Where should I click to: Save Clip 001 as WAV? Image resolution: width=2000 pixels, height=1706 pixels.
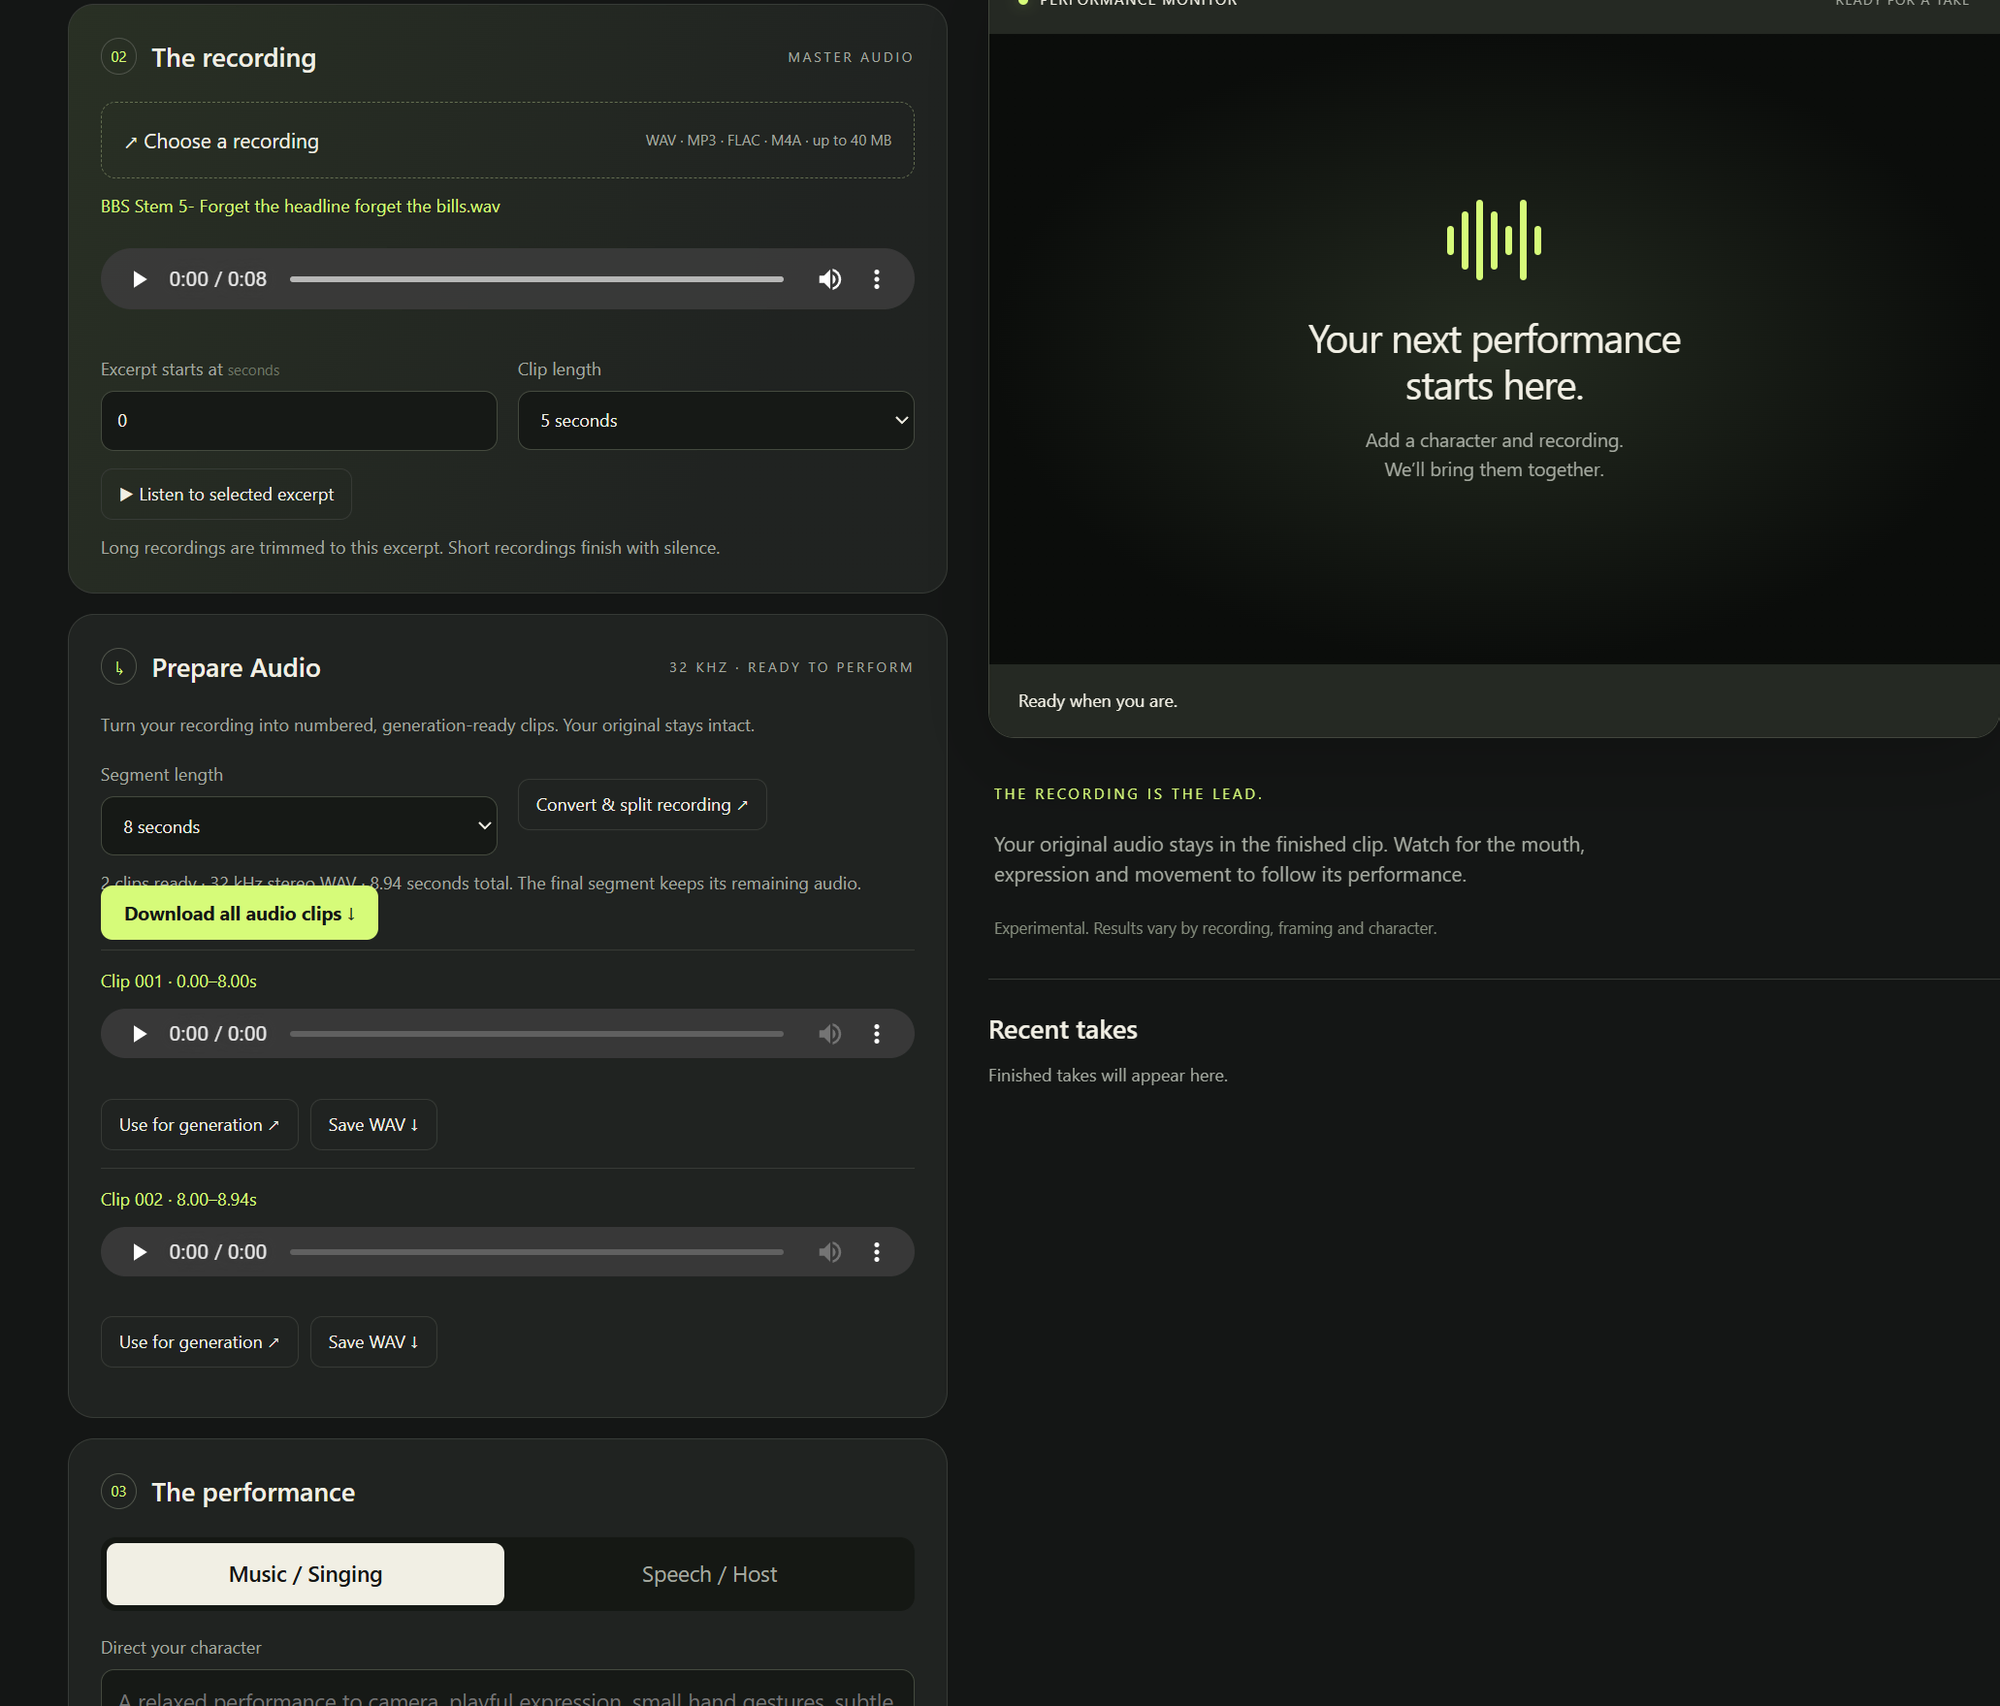point(373,1124)
